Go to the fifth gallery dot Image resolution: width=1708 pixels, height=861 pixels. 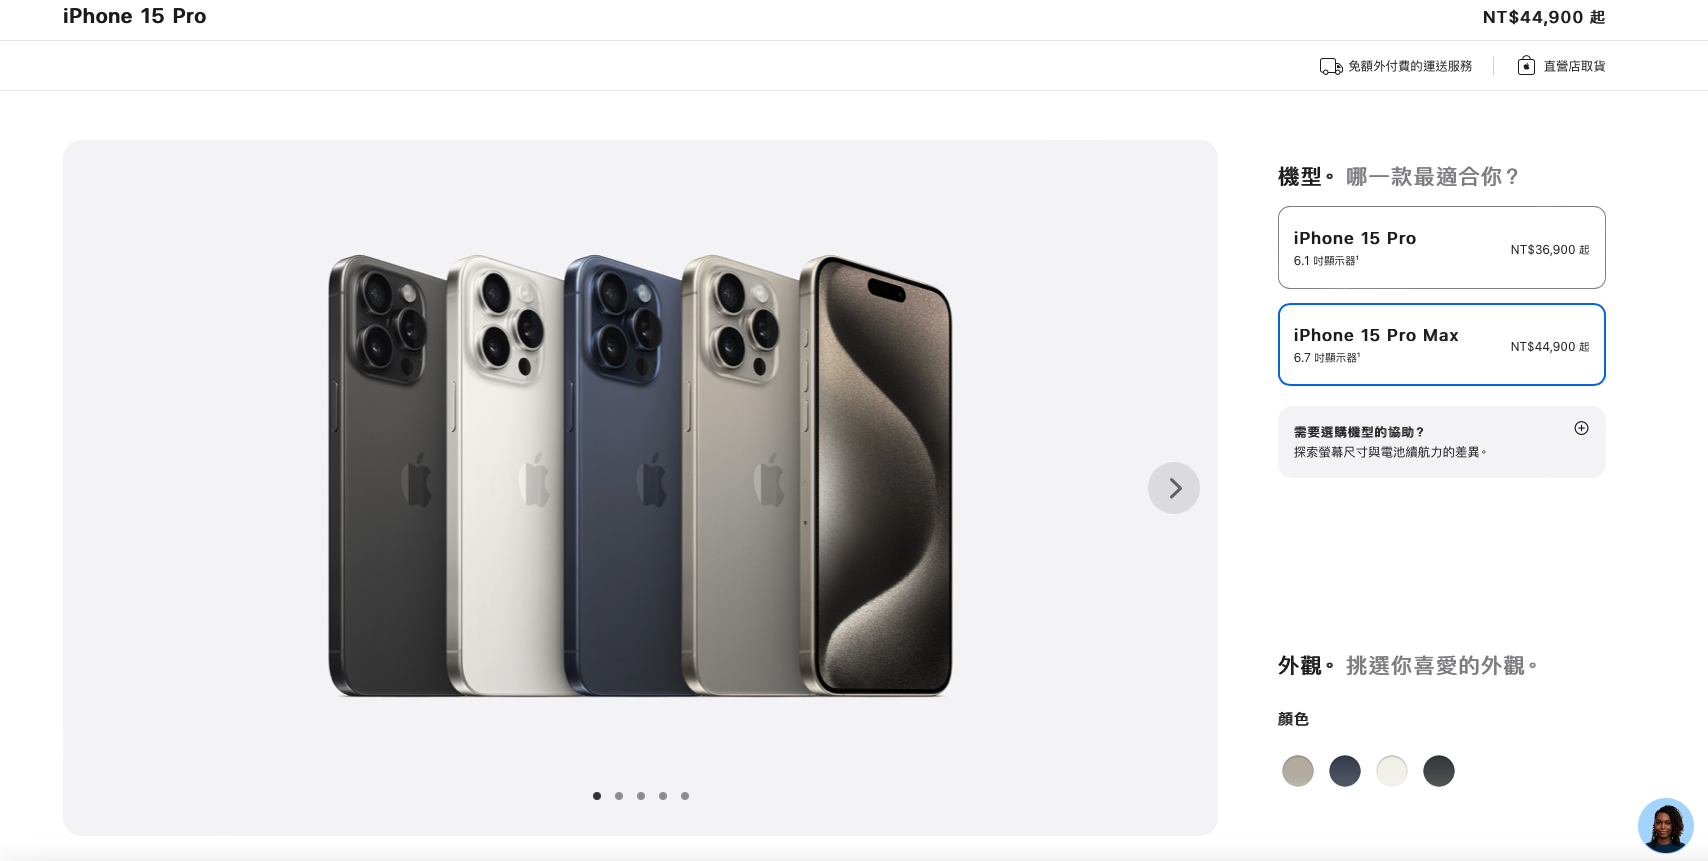[x=685, y=796]
